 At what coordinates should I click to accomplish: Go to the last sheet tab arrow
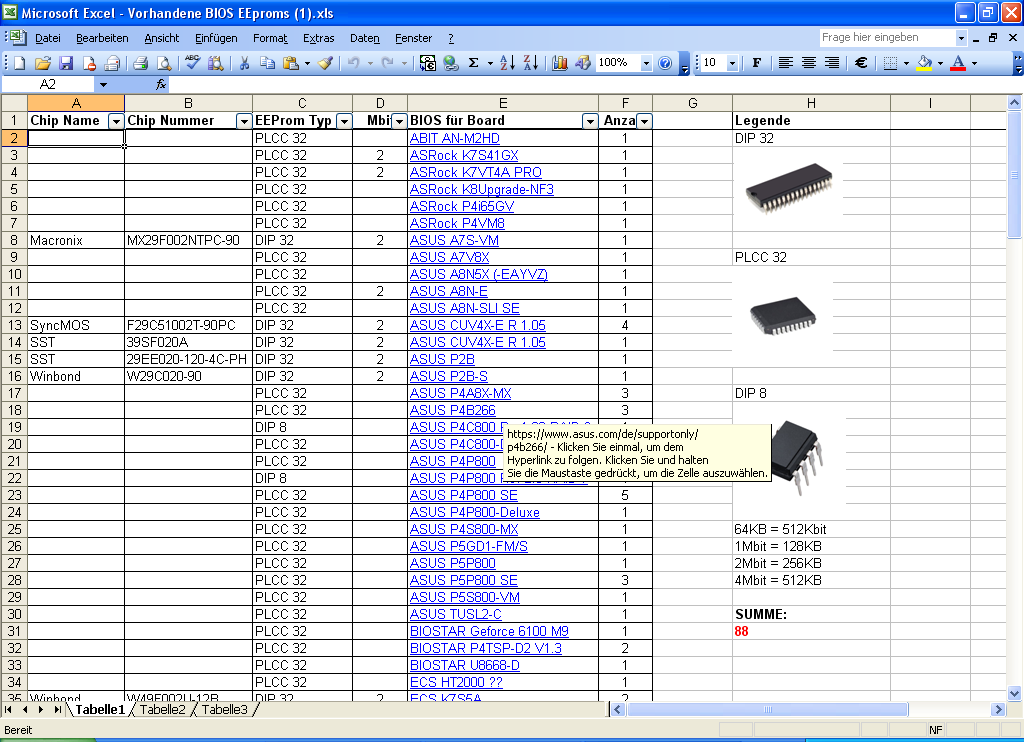[57, 709]
